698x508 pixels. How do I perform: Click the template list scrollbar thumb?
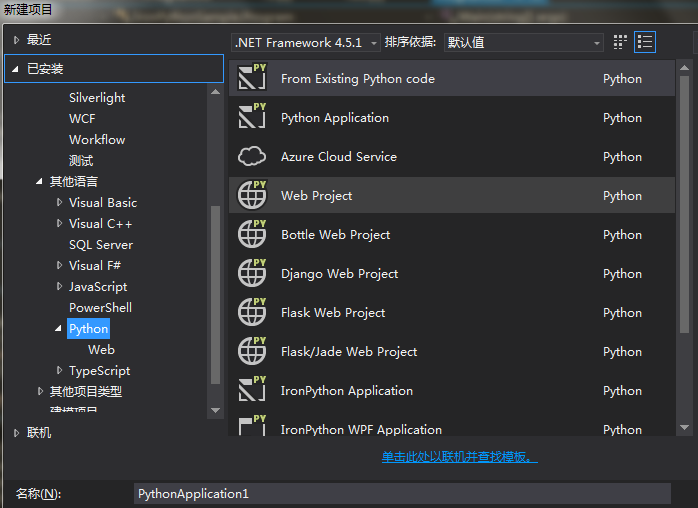pyautogui.click(x=685, y=204)
